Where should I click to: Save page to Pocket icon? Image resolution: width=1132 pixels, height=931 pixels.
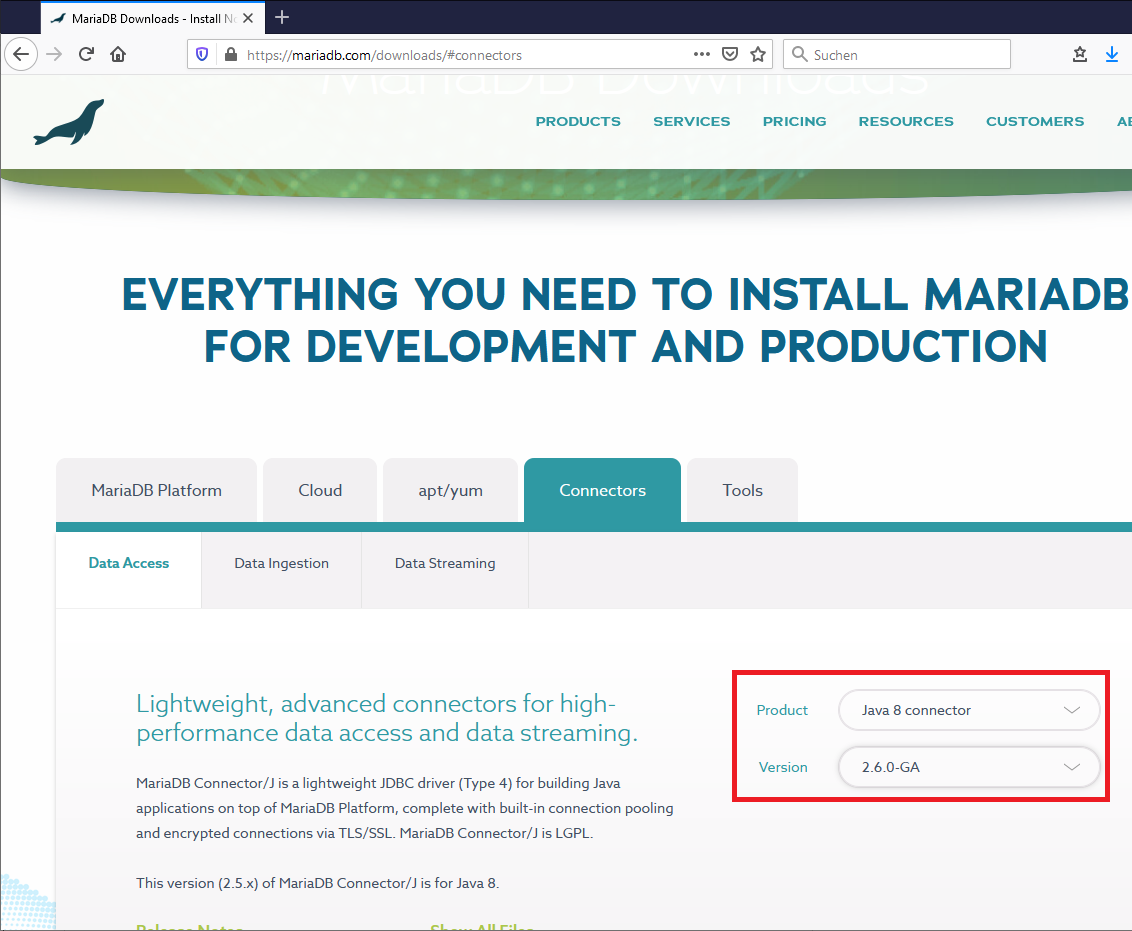point(730,54)
